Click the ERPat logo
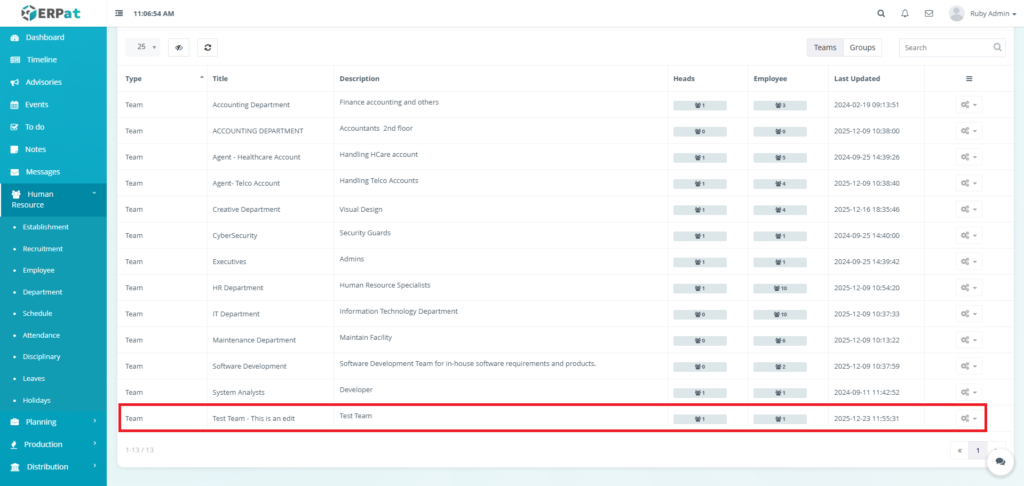The image size is (1024, 486). (51, 13)
